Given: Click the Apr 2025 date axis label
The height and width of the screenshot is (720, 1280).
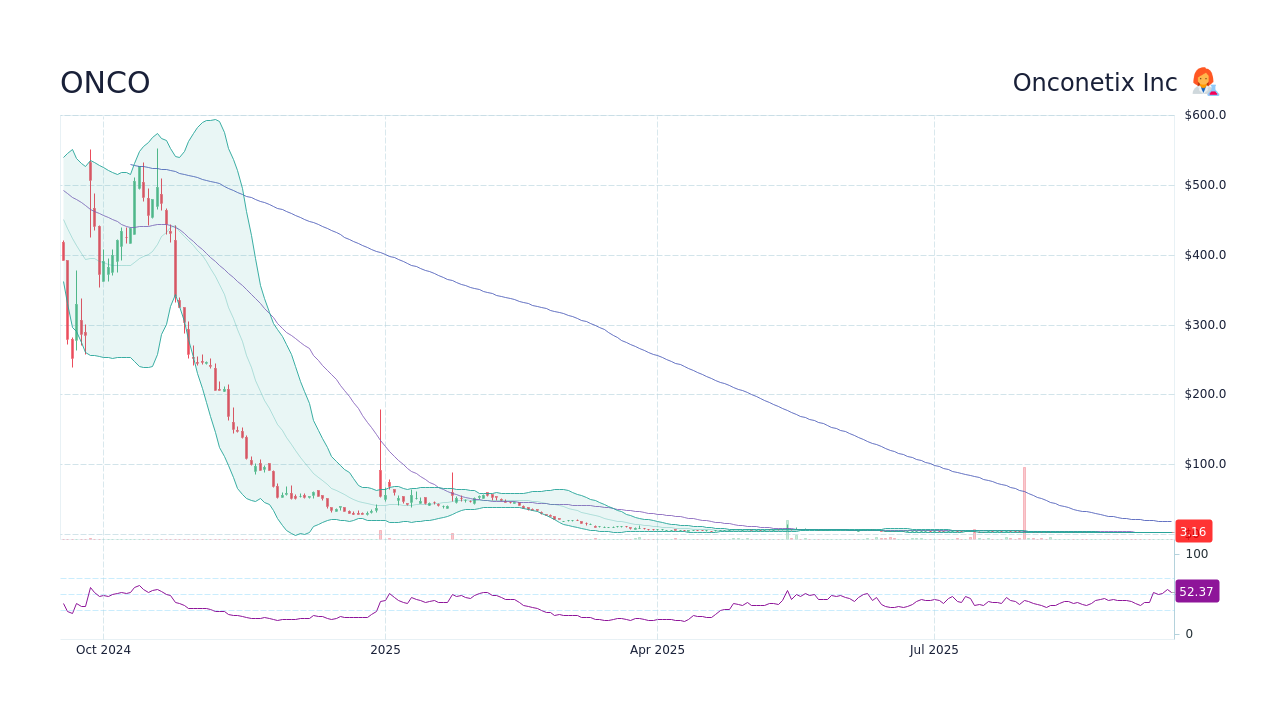Looking at the screenshot, I should (658, 649).
